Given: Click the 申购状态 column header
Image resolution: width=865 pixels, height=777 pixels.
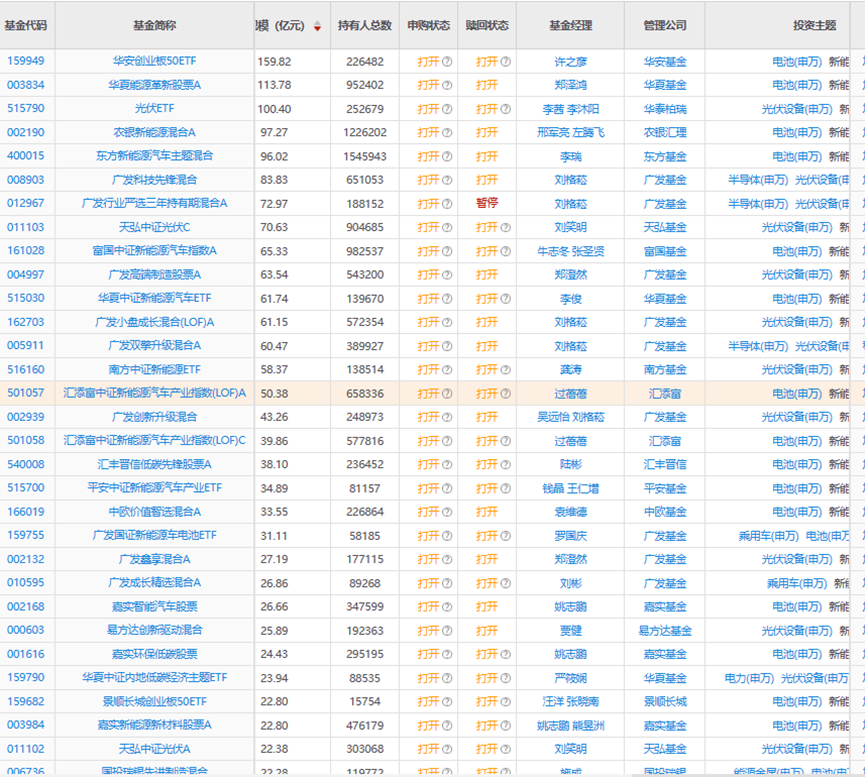Looking at the screenshot, I should [429, 25].
